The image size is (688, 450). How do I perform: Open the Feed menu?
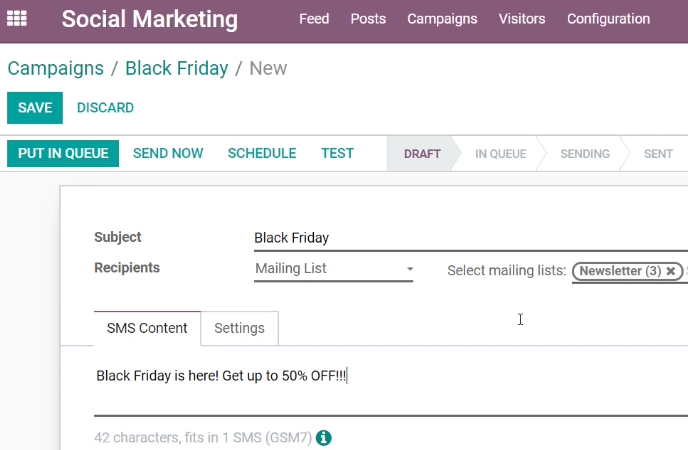point(314,19)
